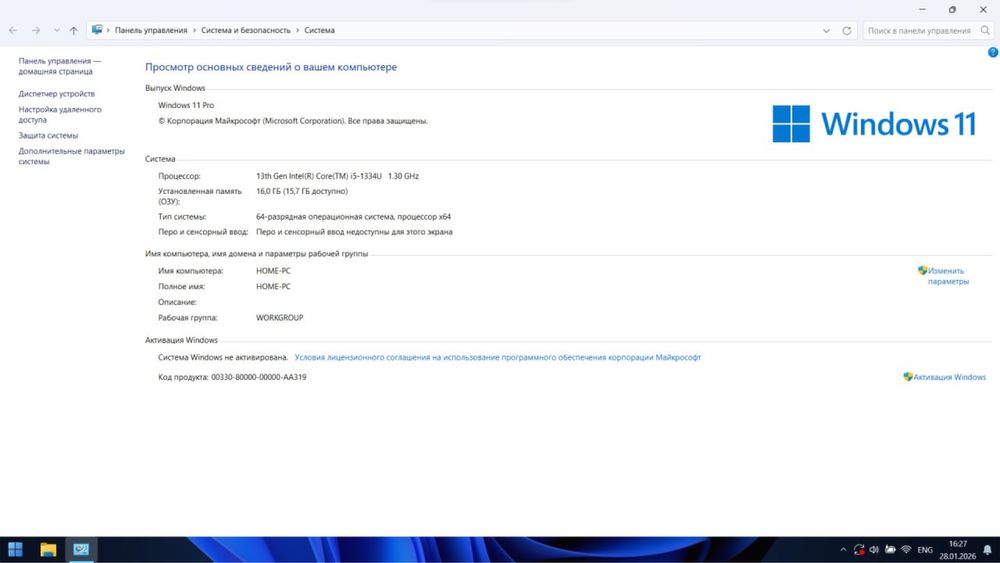Open the Microsoft license terms link
1000x563 pixels.
pos(497,358)
